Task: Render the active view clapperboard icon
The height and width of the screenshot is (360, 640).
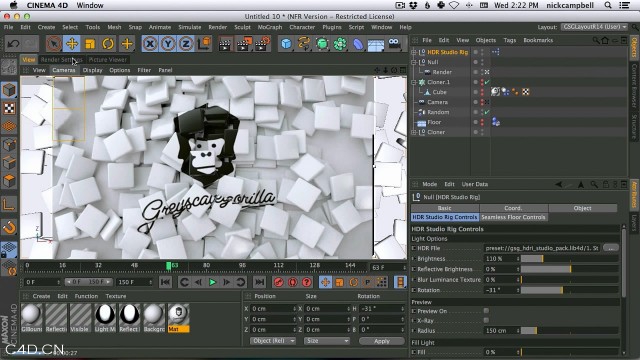Action: coord(225,44)
